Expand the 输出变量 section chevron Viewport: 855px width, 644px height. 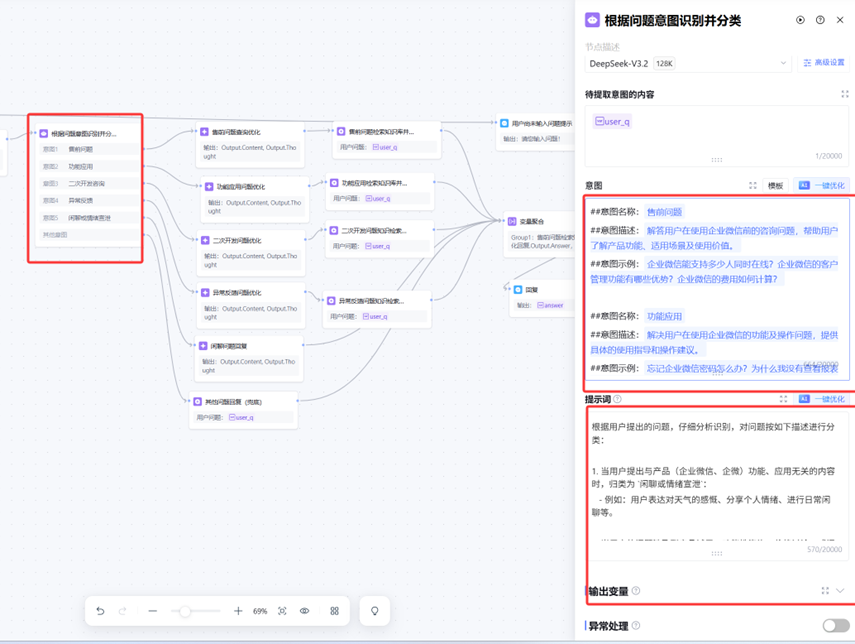pos(840,591)
